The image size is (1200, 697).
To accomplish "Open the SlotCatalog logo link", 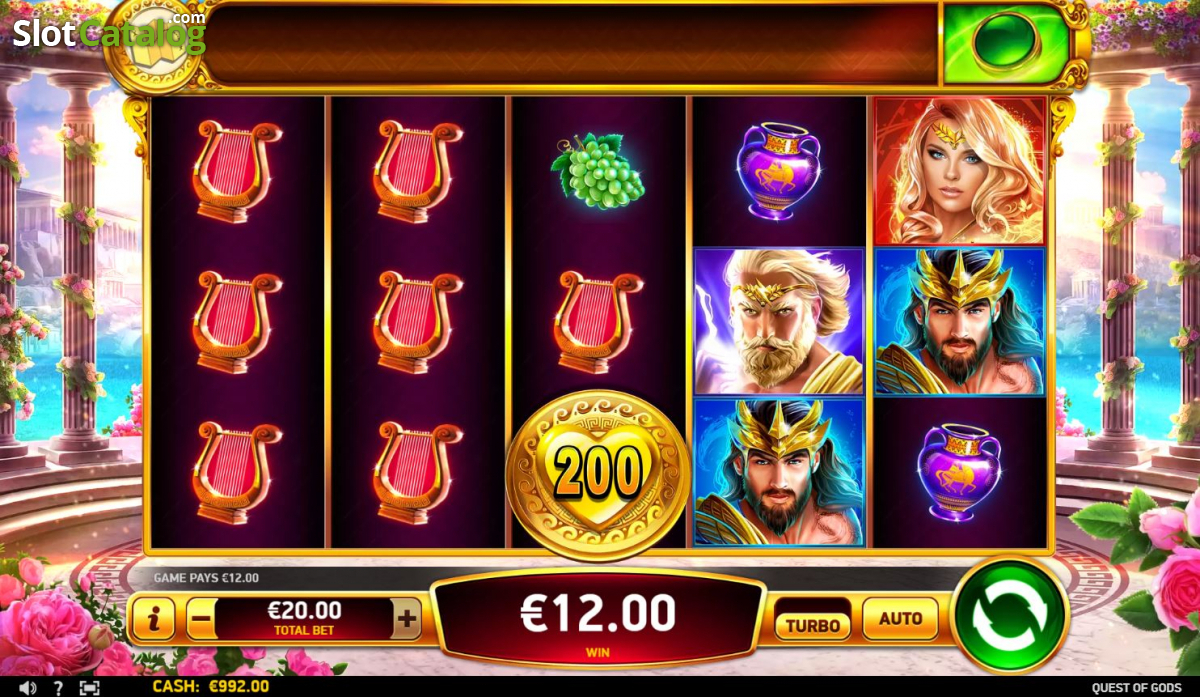I will click(x=108, y=32).
